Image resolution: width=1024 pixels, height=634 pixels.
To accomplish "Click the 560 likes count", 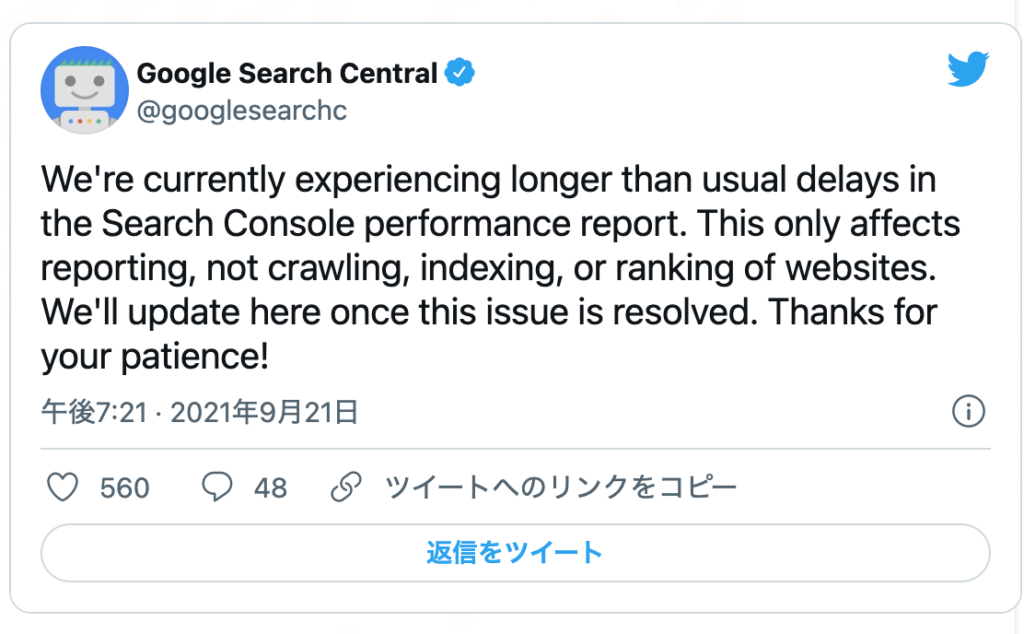I will click(x=125, y=488).
